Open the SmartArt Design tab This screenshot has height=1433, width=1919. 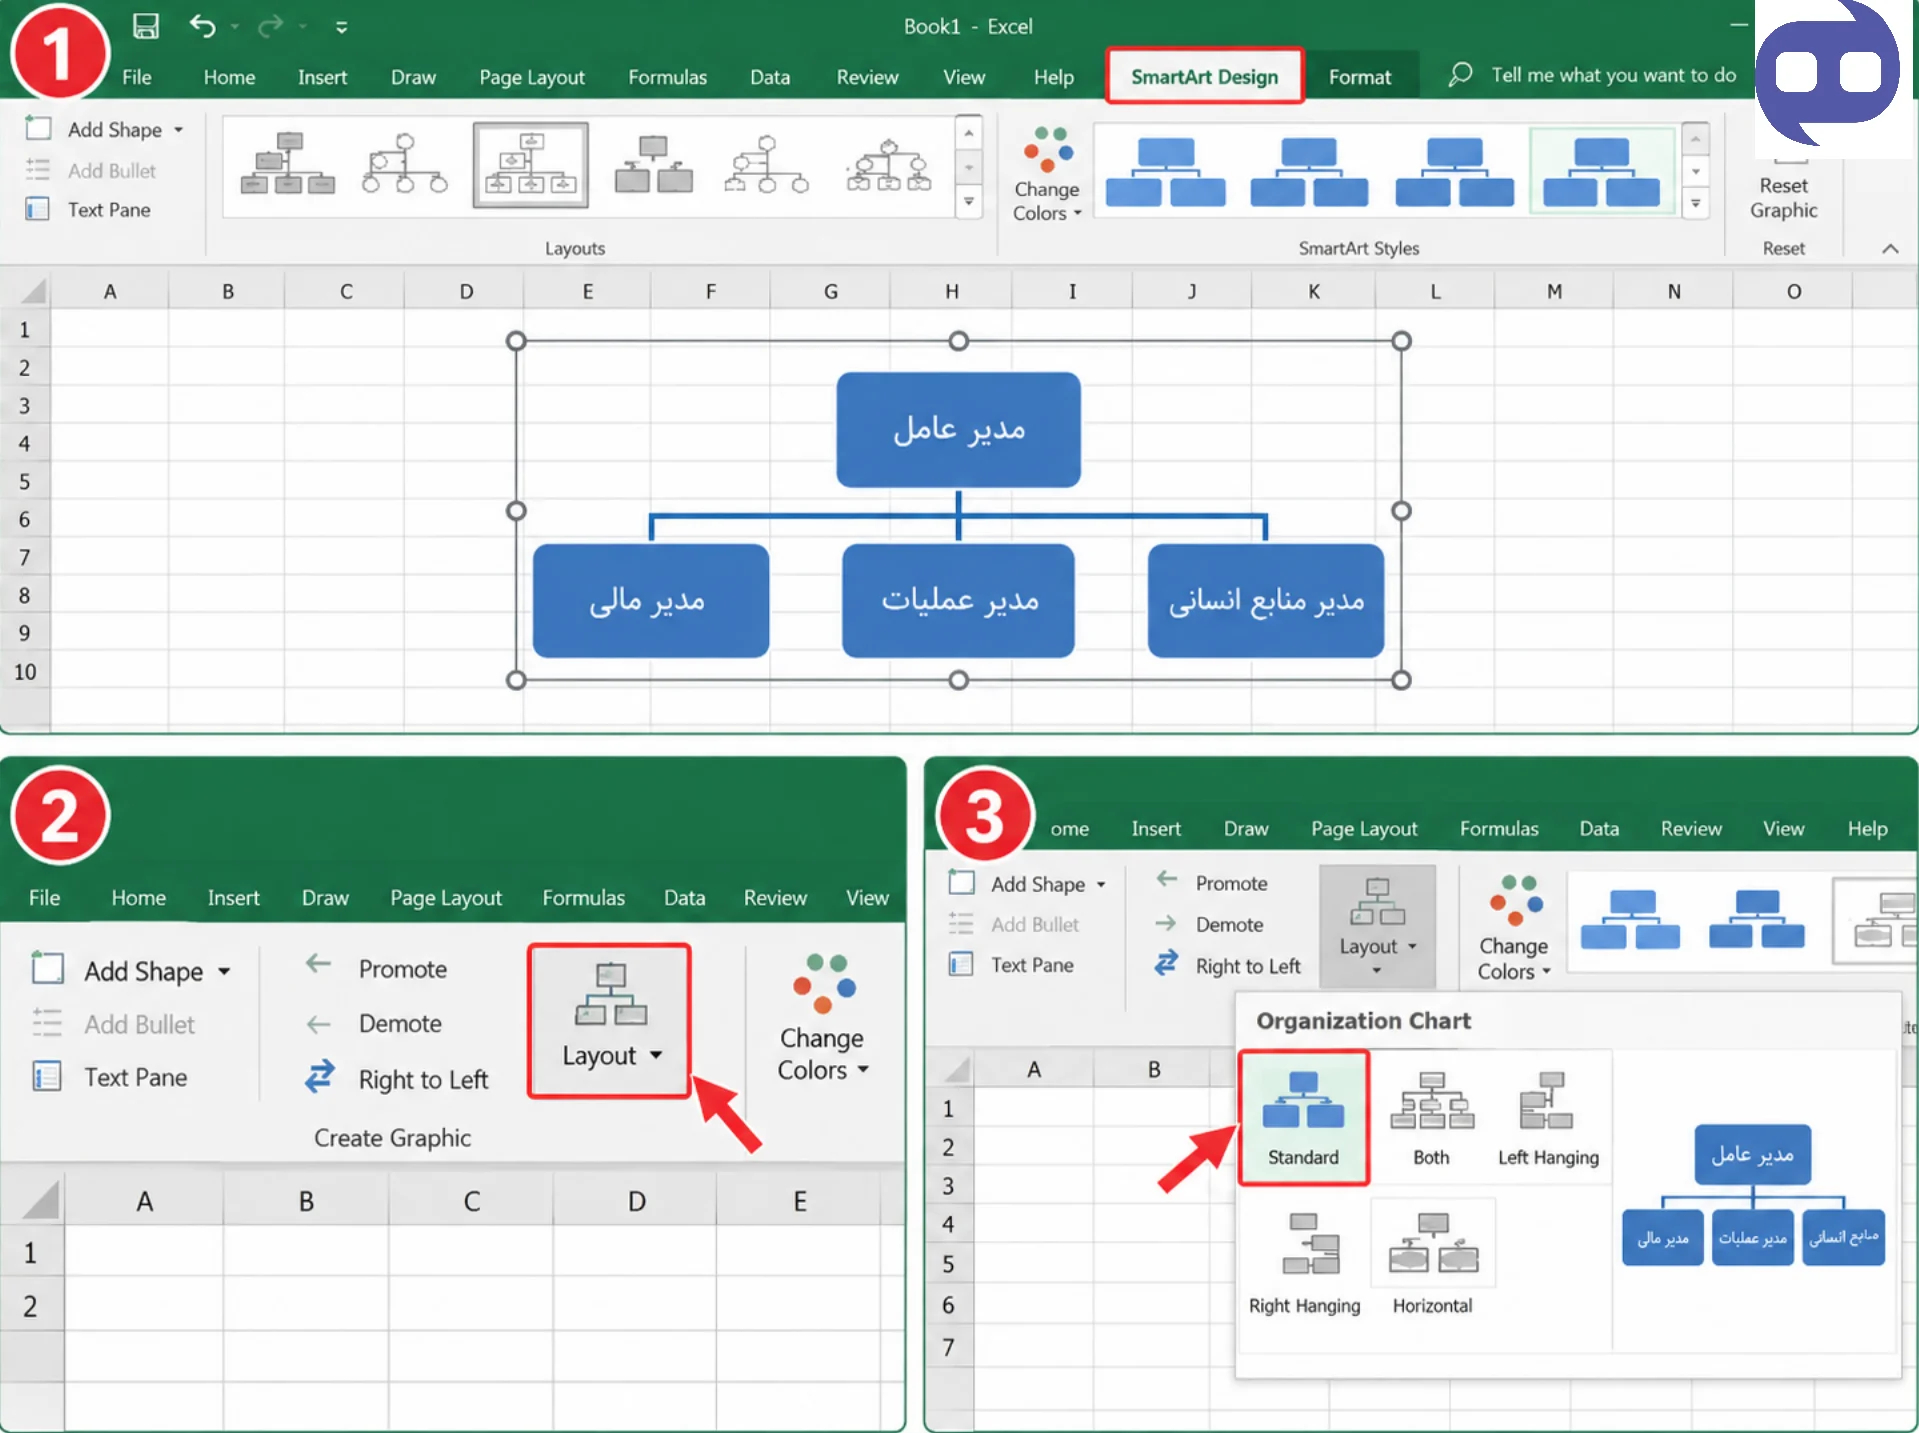(1204, 76)
